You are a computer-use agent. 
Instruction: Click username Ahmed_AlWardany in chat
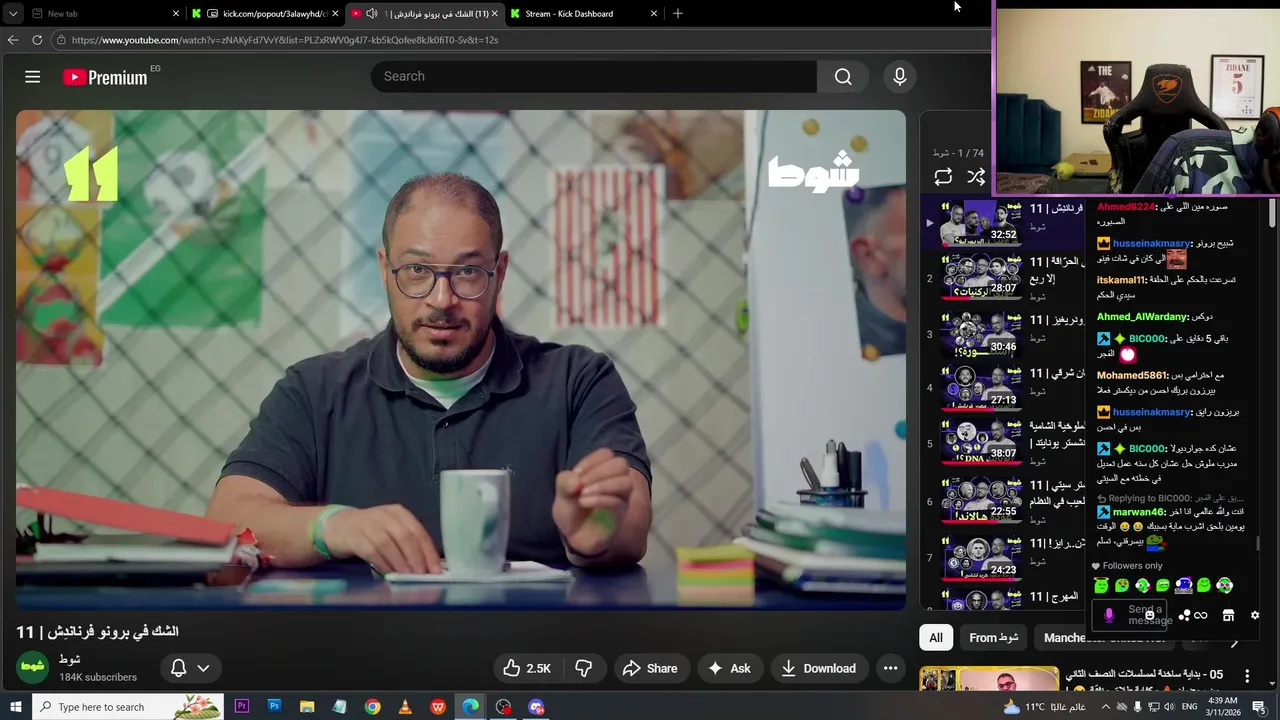click(x=1141, y=317)
